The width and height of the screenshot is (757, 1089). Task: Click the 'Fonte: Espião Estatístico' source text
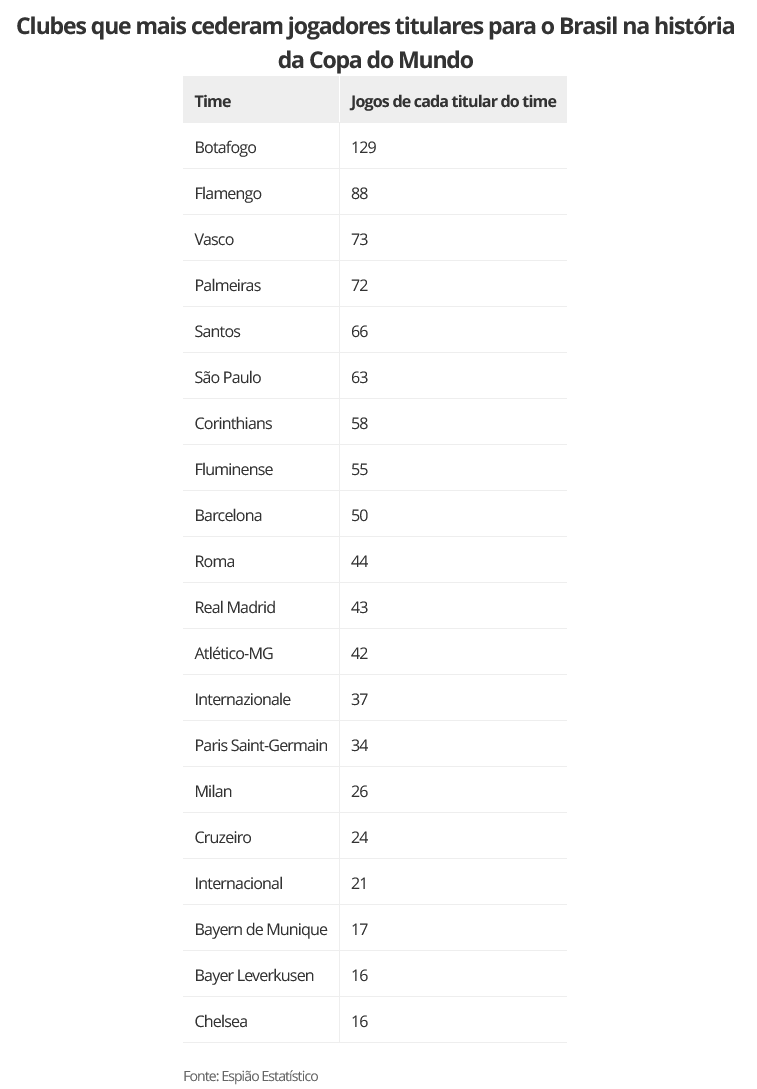(250, 1075)
